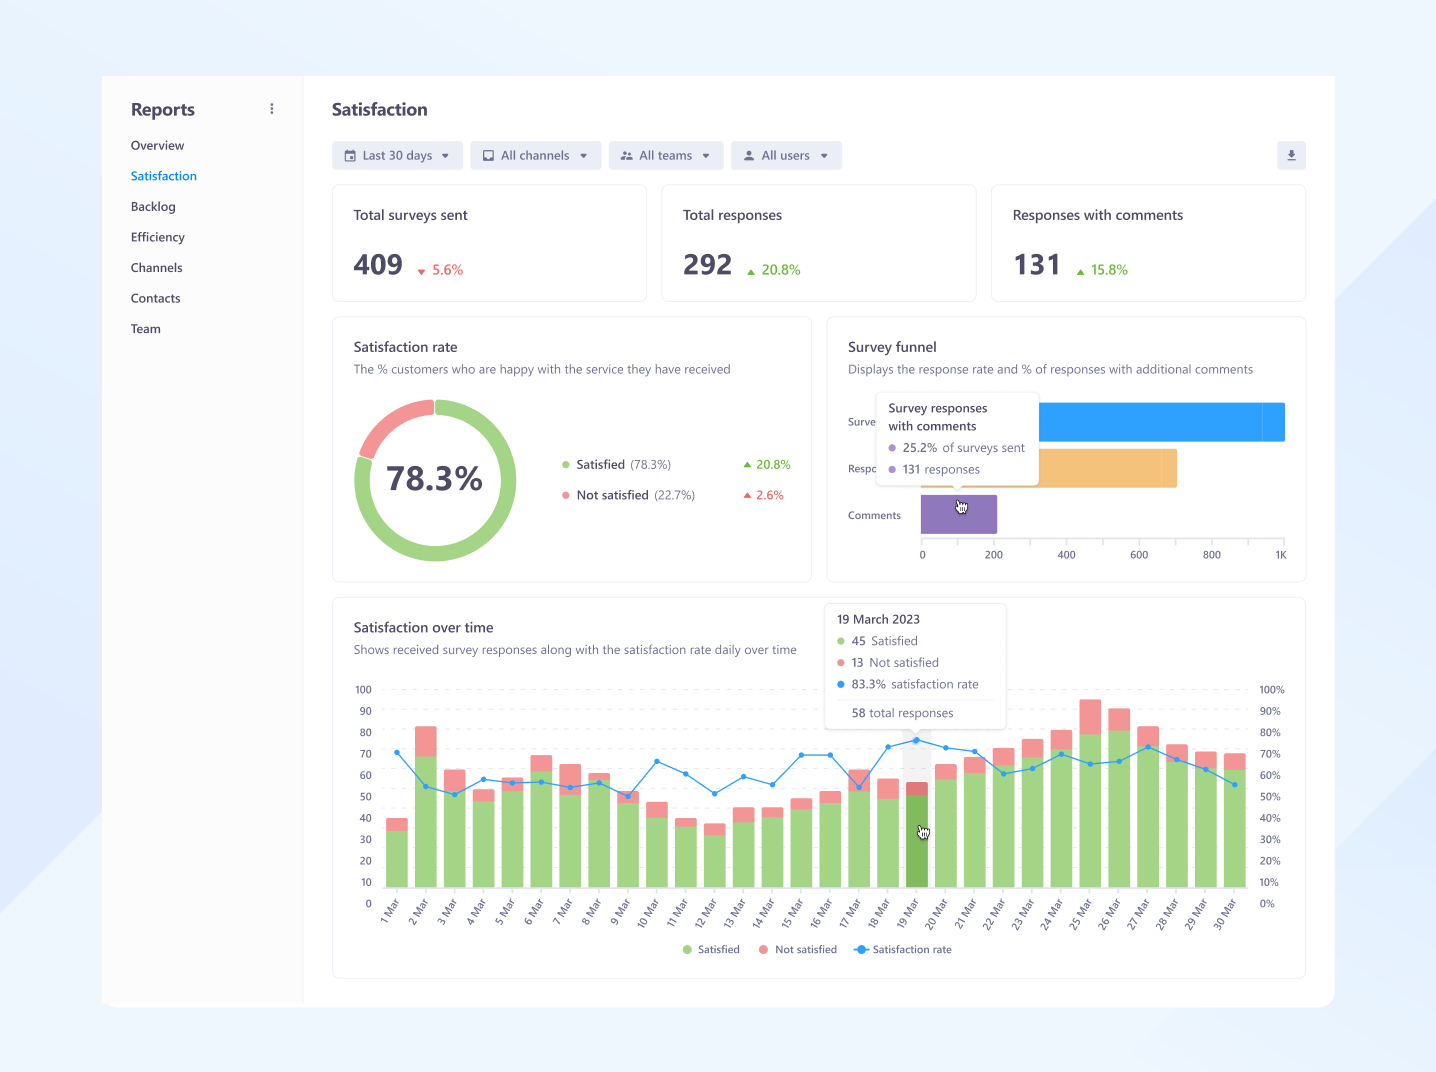Select the 2 Mar bar in the chart
The height and width of the screenshot is (1072, 1436).
click(x=426, y=807)
